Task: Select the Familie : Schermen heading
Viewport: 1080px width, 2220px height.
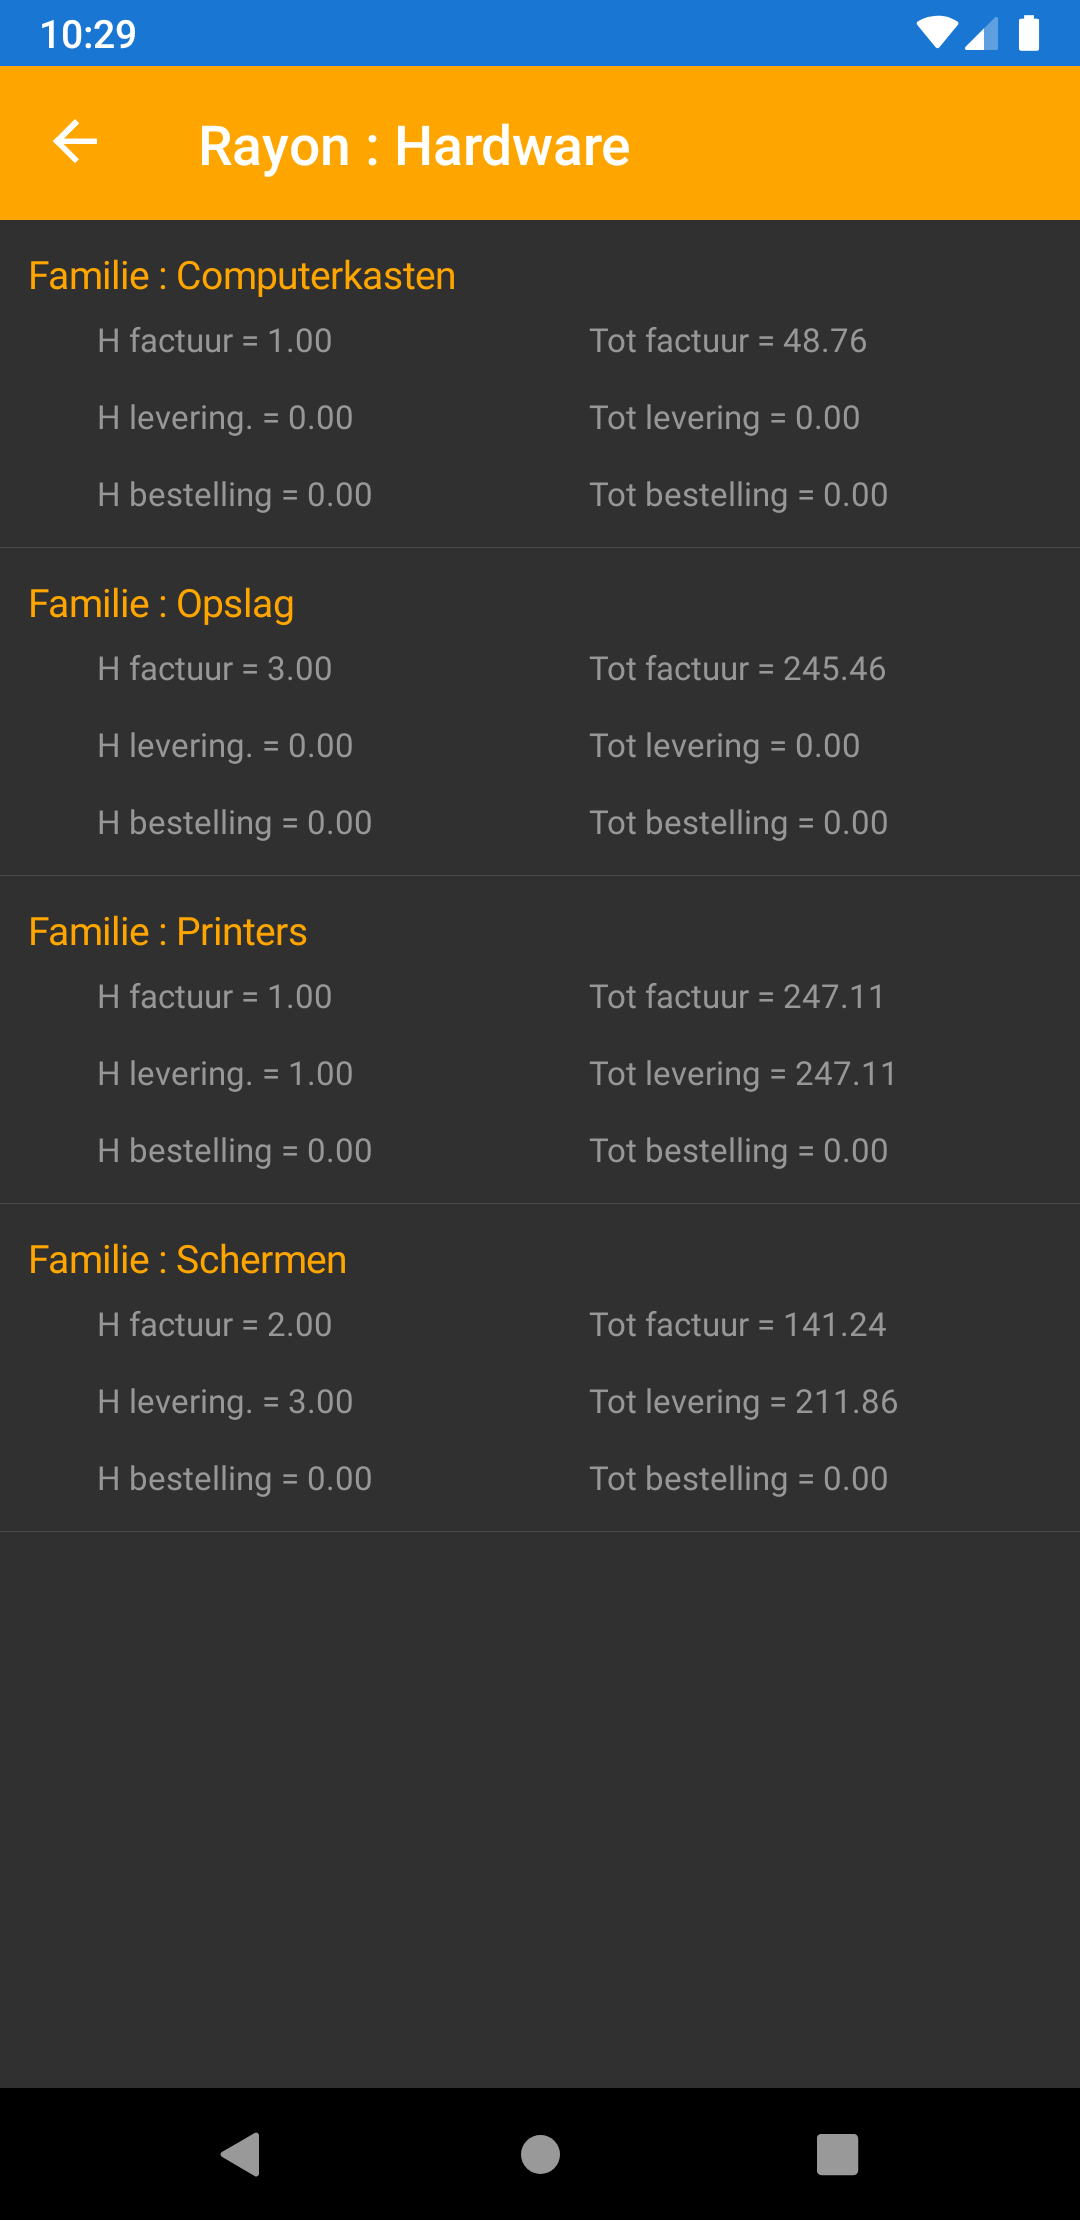Action: click(x=188, y=1260)
